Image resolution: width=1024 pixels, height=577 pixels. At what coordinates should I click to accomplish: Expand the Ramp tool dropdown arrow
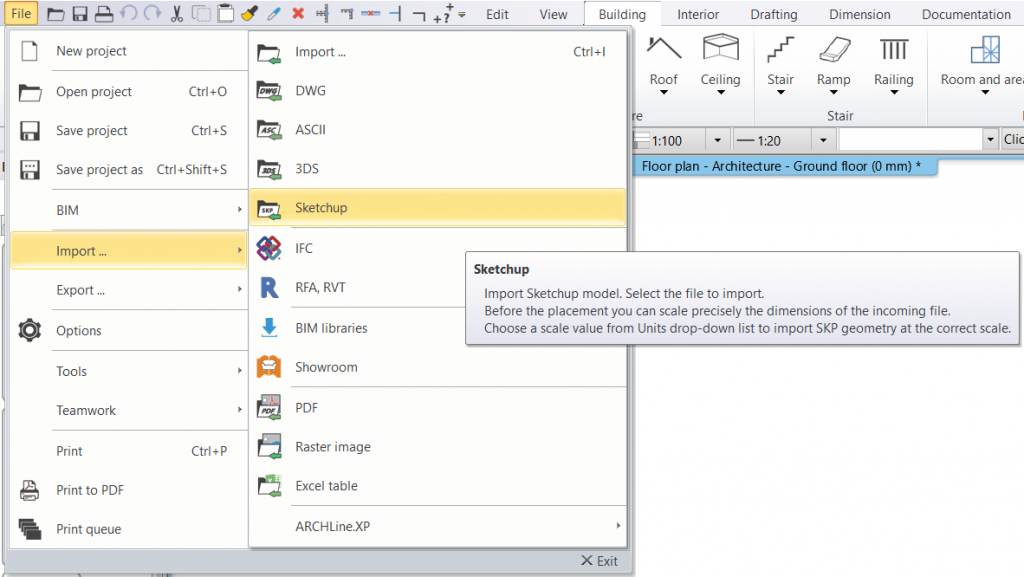click(834, 93)
